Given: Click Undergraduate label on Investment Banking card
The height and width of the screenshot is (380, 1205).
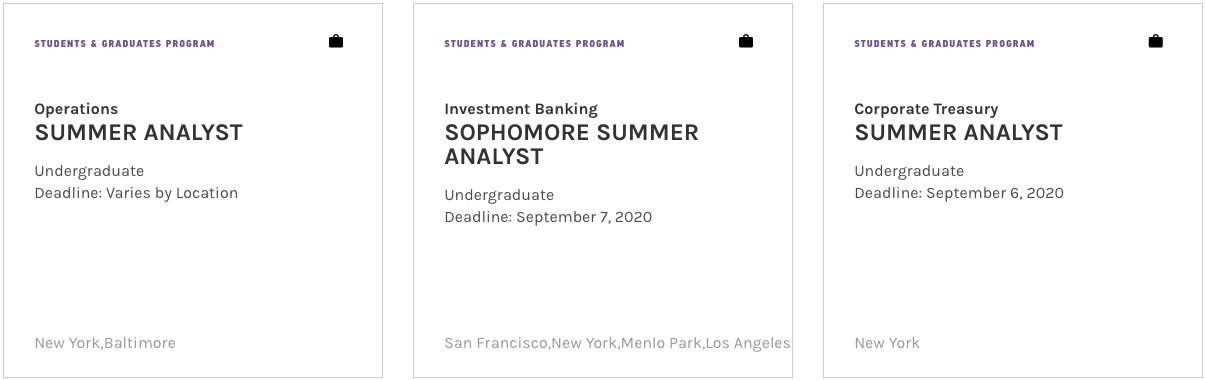Looking at the screenshot, I should point(499,195).
